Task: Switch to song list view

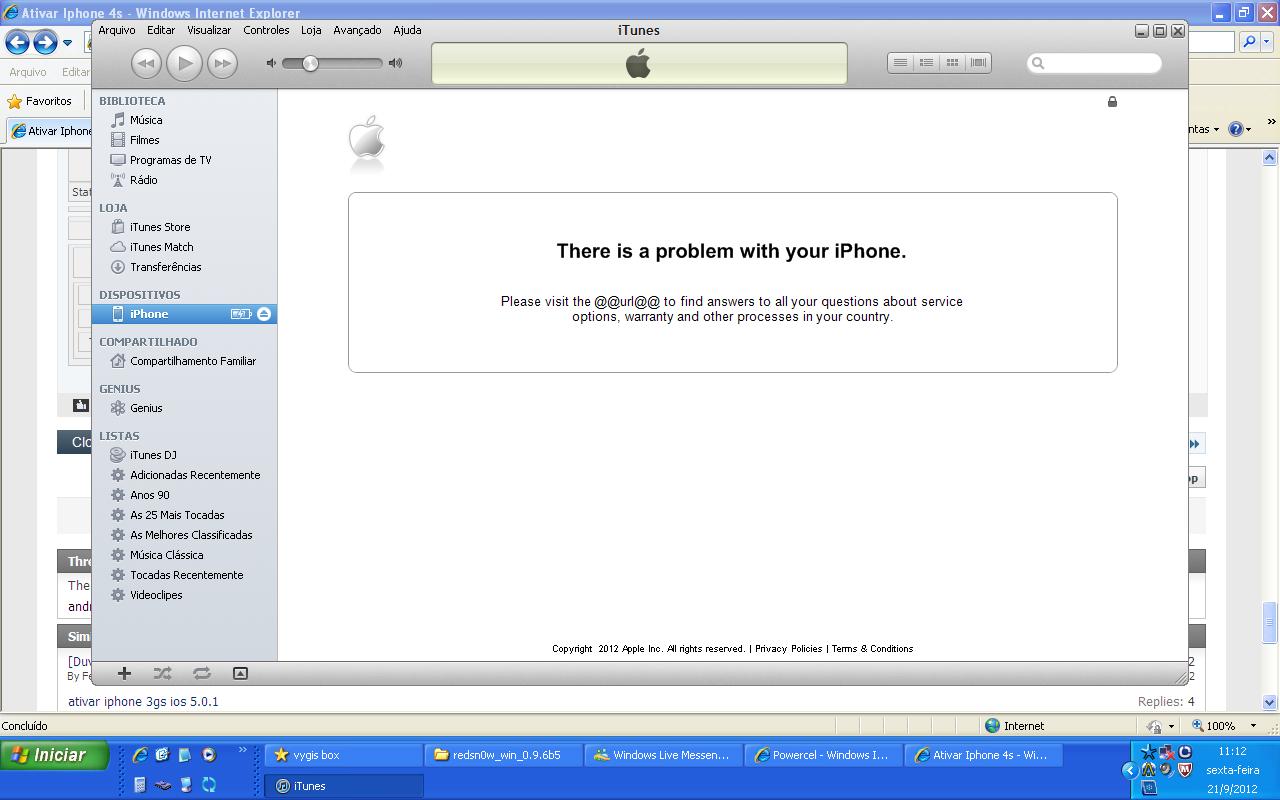Action: 900,63
